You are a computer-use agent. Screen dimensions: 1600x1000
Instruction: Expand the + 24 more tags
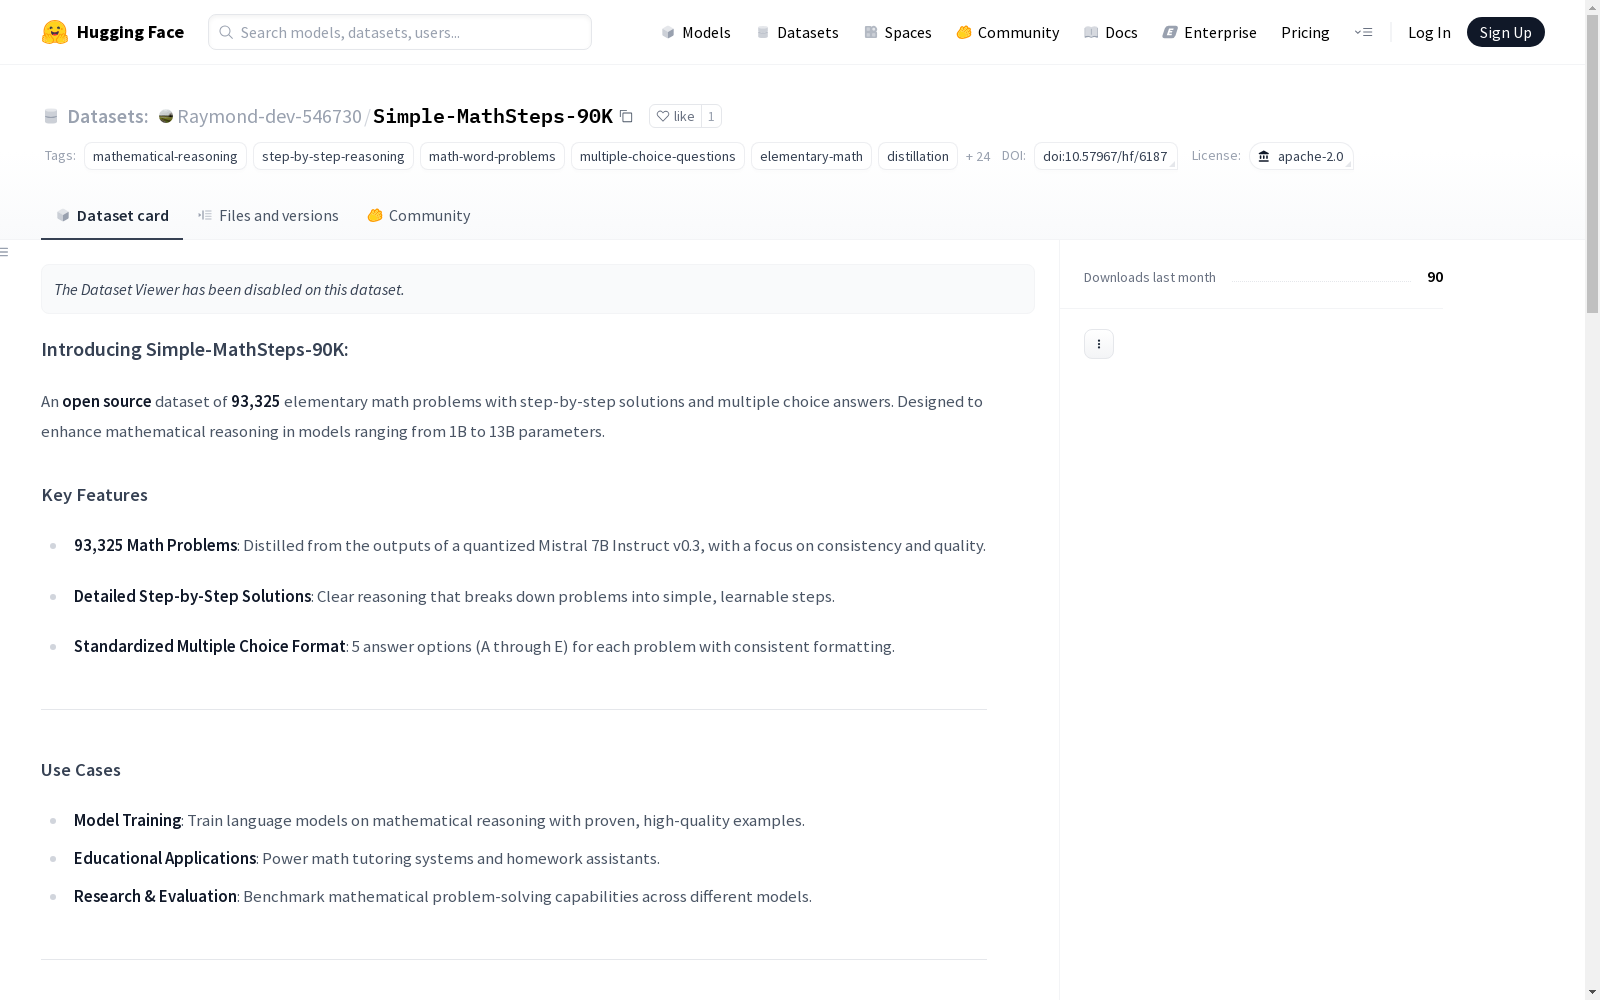[978, 157]
